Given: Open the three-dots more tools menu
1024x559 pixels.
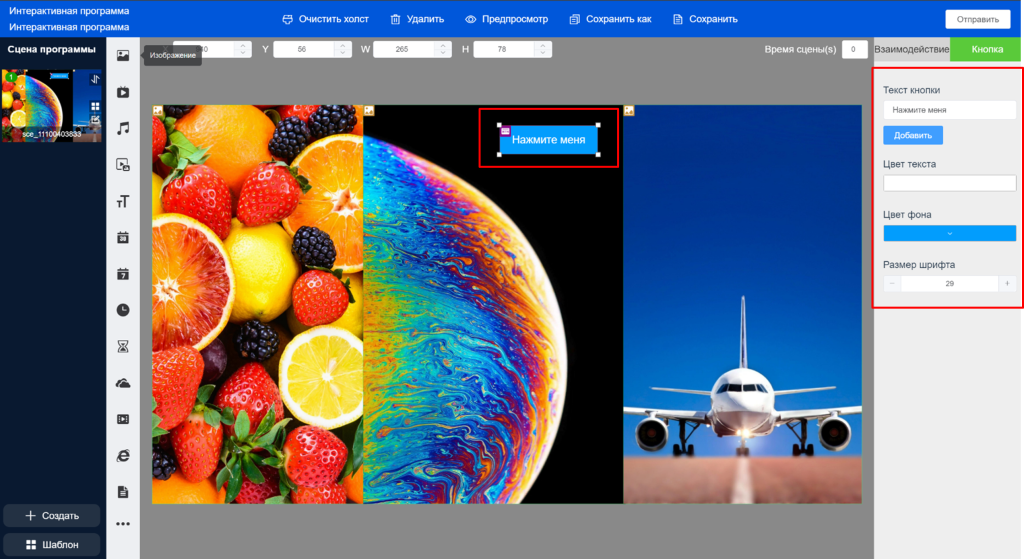Looking at the screenshot, I should [123, 523].
